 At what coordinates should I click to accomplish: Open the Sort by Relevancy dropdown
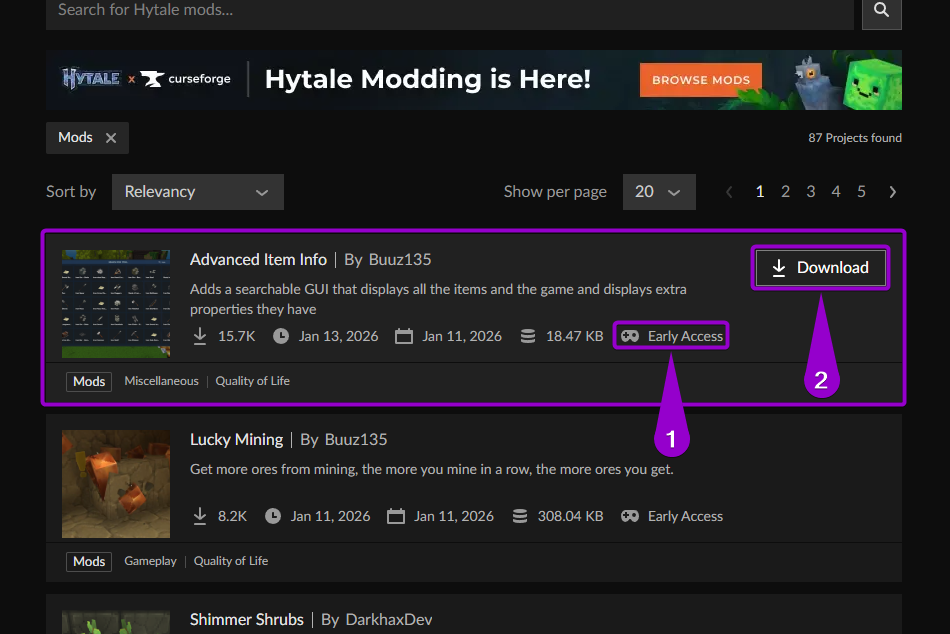coord(197,191)
